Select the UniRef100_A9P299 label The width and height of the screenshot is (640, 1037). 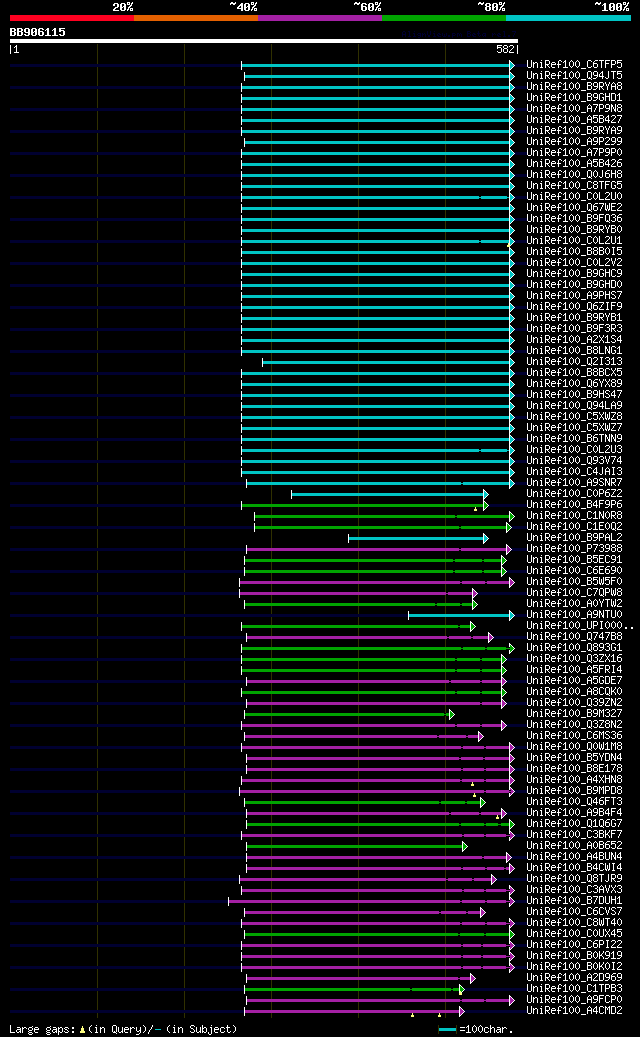(574, 142)
